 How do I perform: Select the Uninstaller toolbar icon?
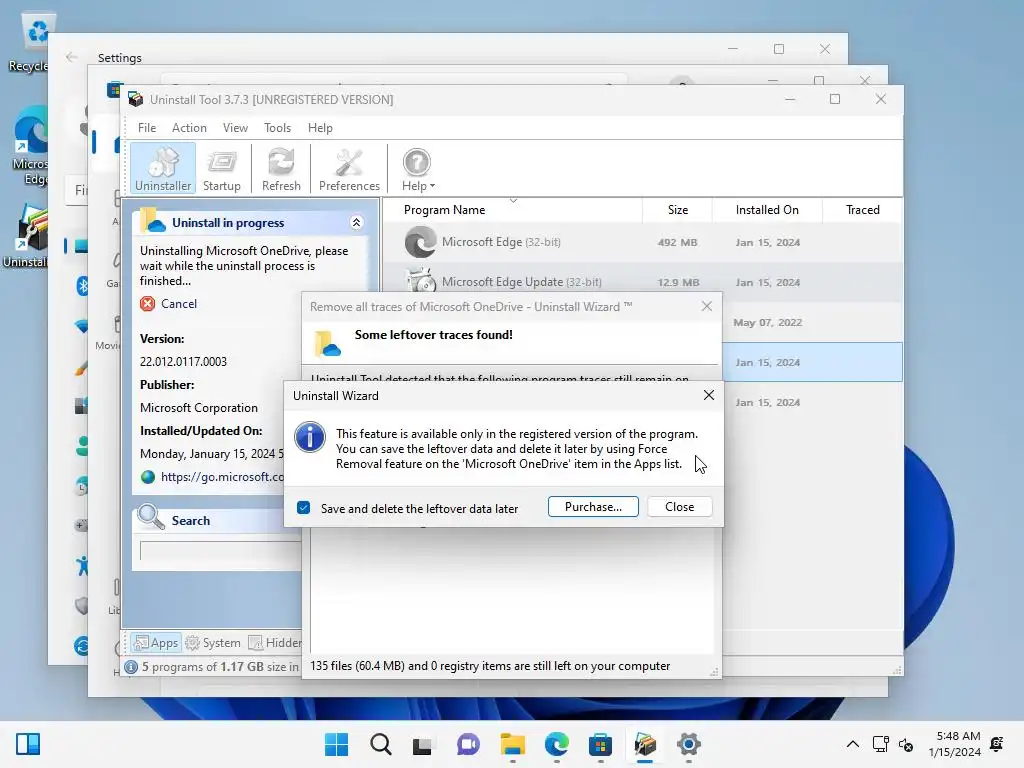pos(163,168)
